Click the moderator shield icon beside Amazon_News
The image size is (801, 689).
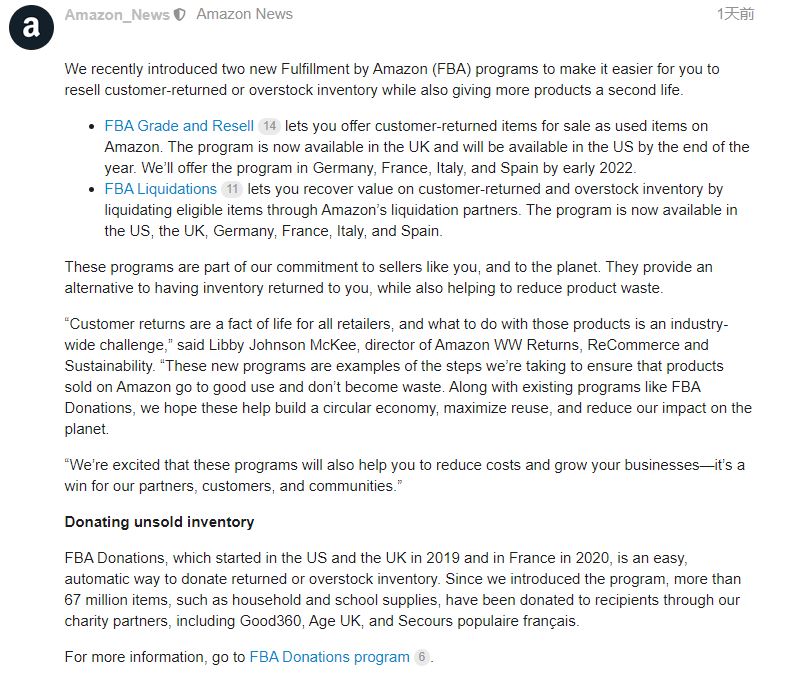point(179,15)
